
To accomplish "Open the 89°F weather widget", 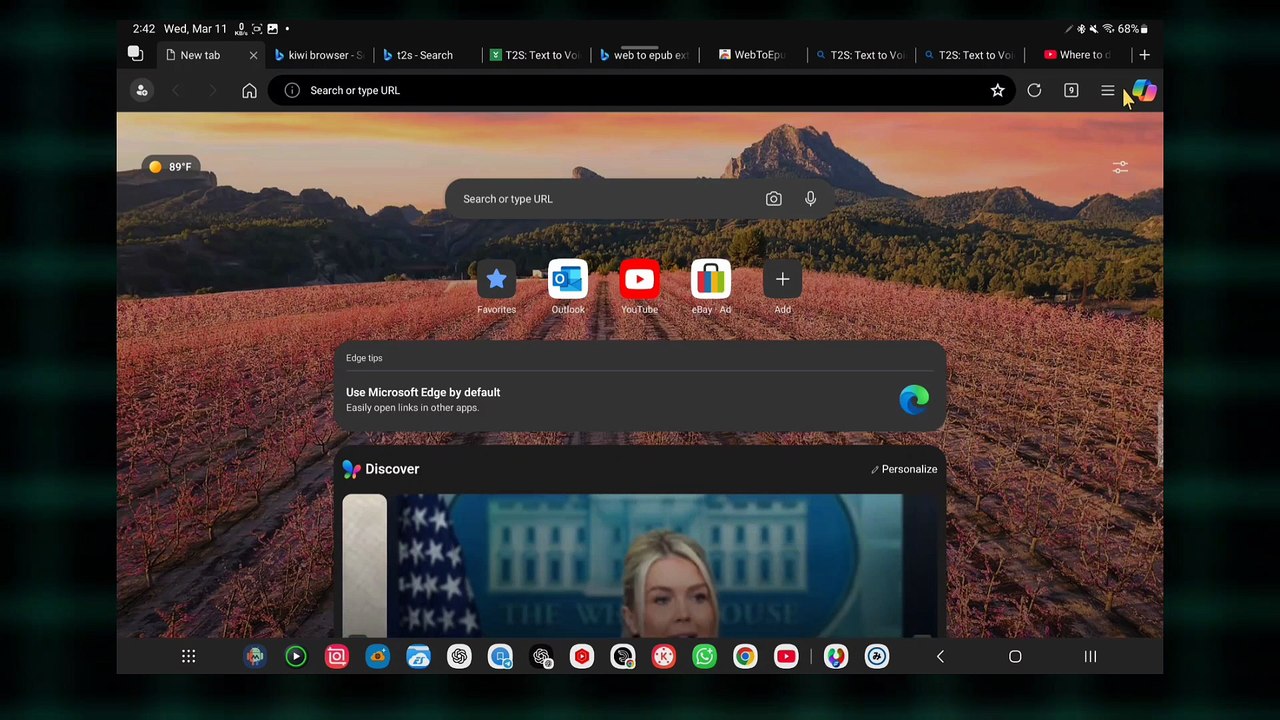I will [170, 167].
